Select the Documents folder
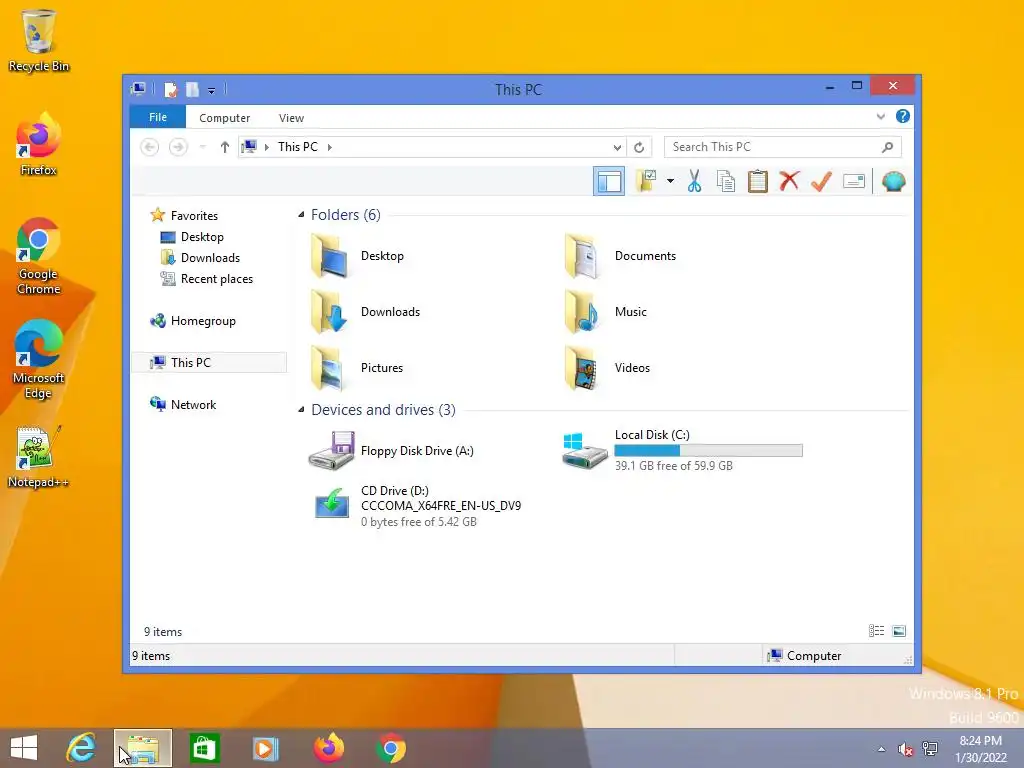This screenshot has height=768, width=1024. [620, 256]
